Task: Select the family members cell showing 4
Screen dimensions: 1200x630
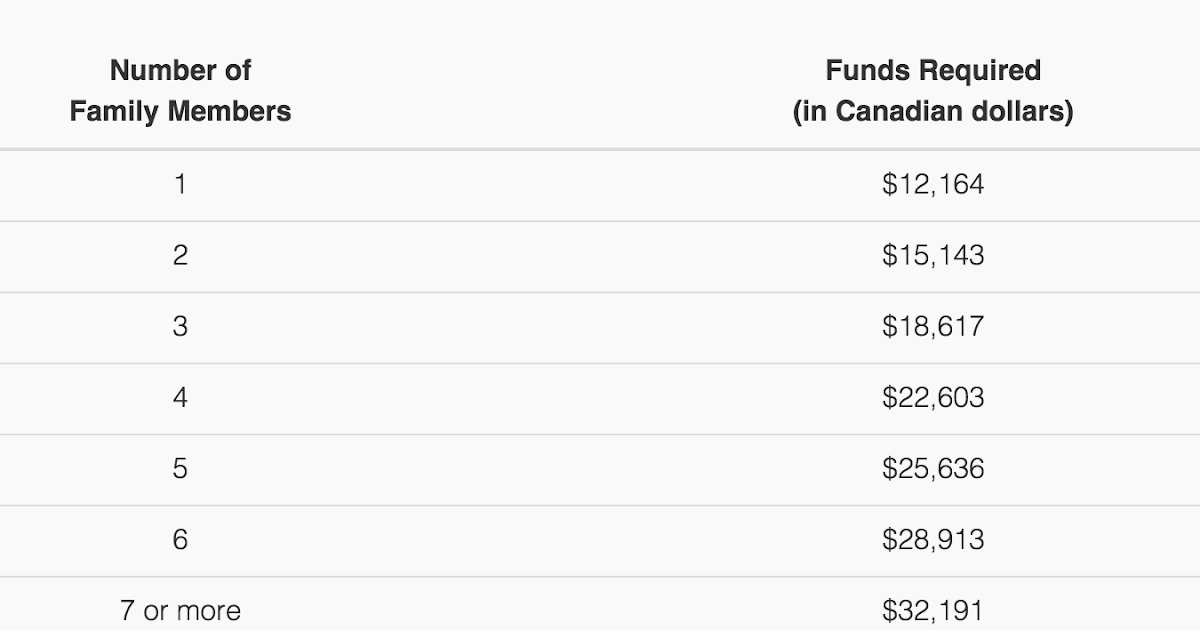Action: tap(180, 398)
